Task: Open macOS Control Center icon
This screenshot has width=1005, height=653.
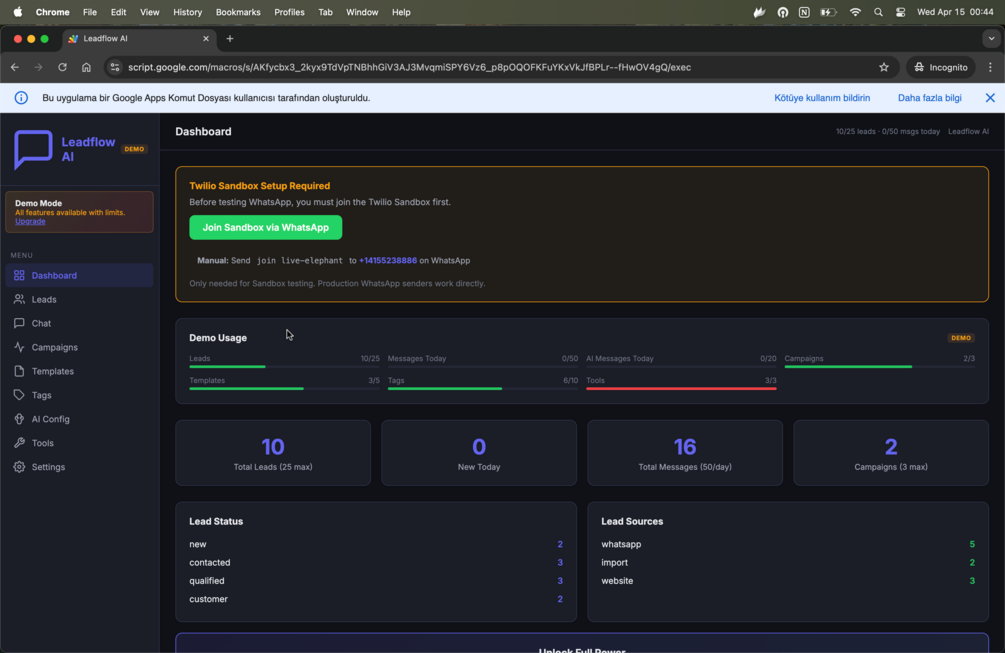Action: pos(901,12)
